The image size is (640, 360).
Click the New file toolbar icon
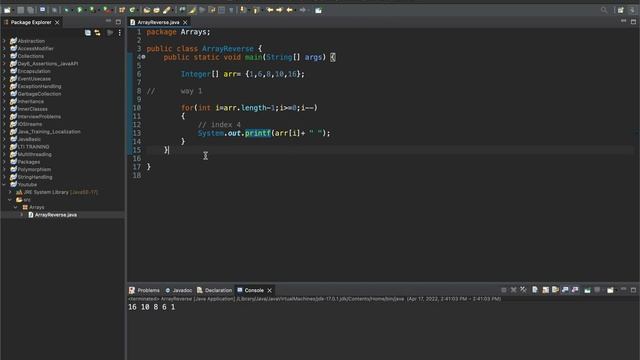coord(7,10)
